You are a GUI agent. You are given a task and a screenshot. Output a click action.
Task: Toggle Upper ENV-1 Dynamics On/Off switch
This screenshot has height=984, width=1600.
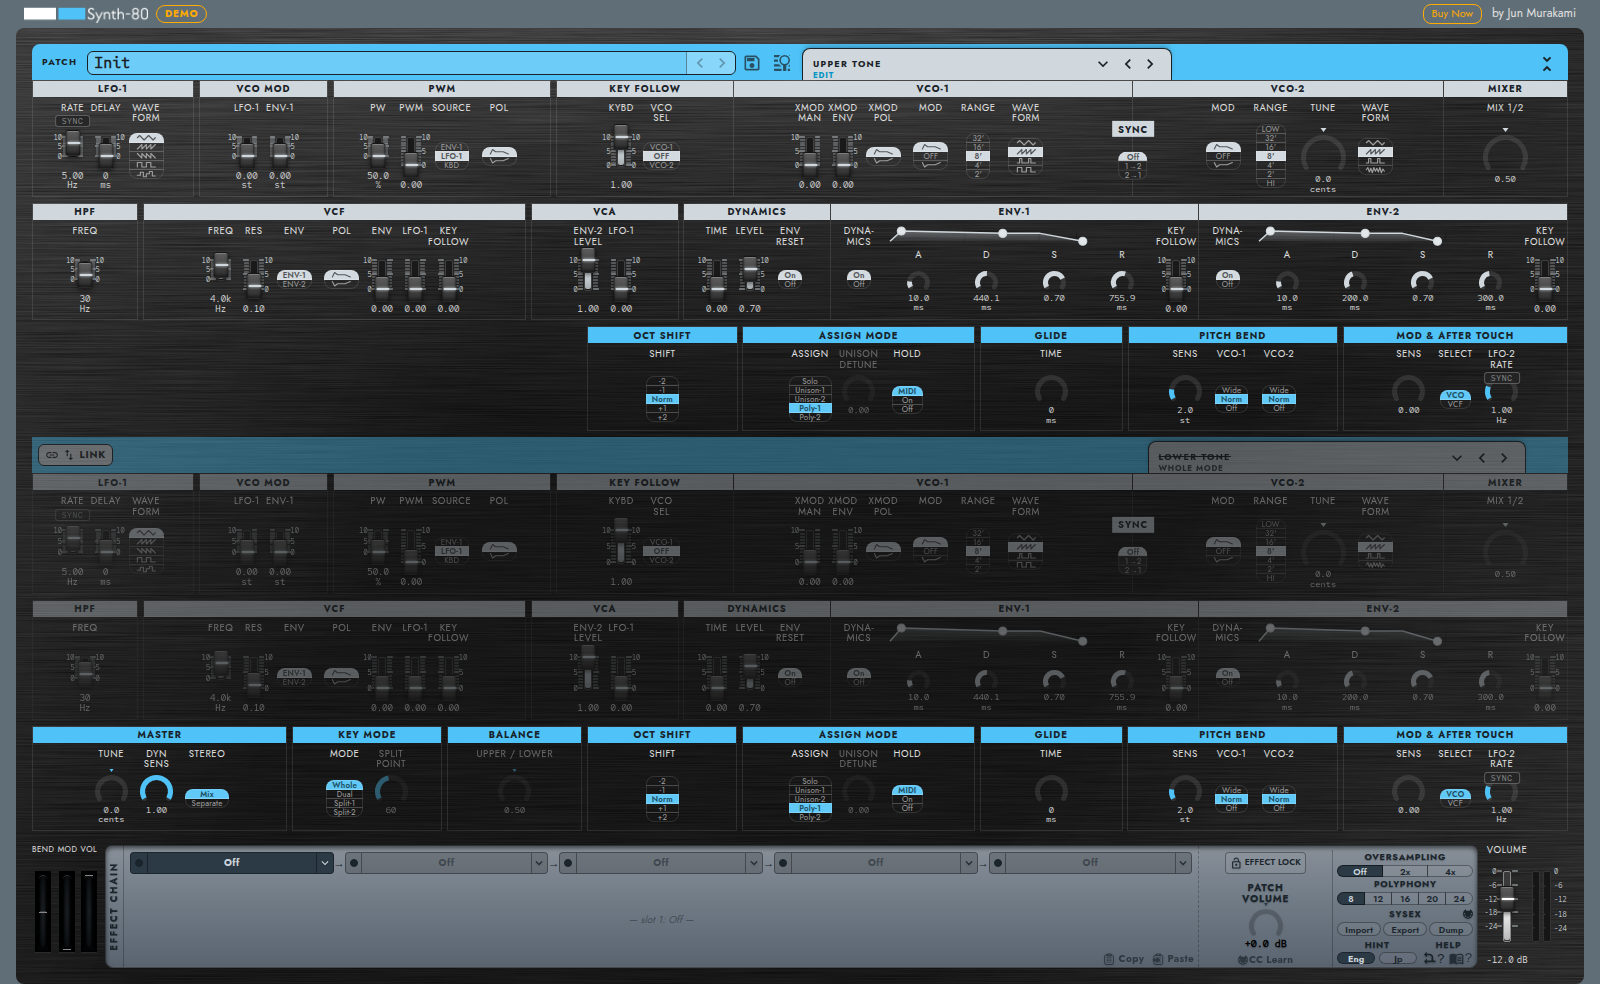pos(858,279)
